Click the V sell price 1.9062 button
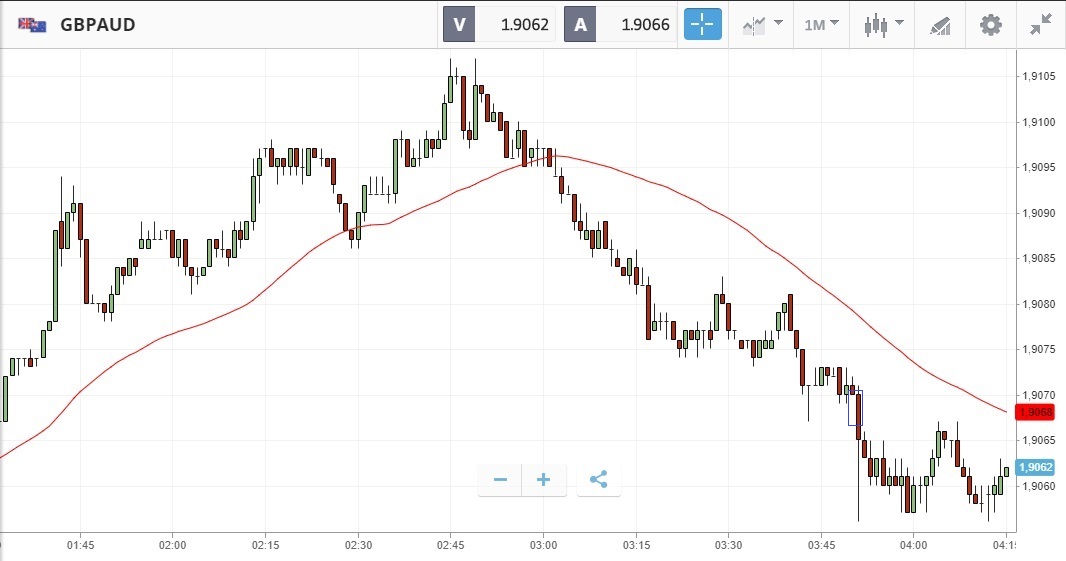This screenshot has height=561, width=1066. (499, 25)
